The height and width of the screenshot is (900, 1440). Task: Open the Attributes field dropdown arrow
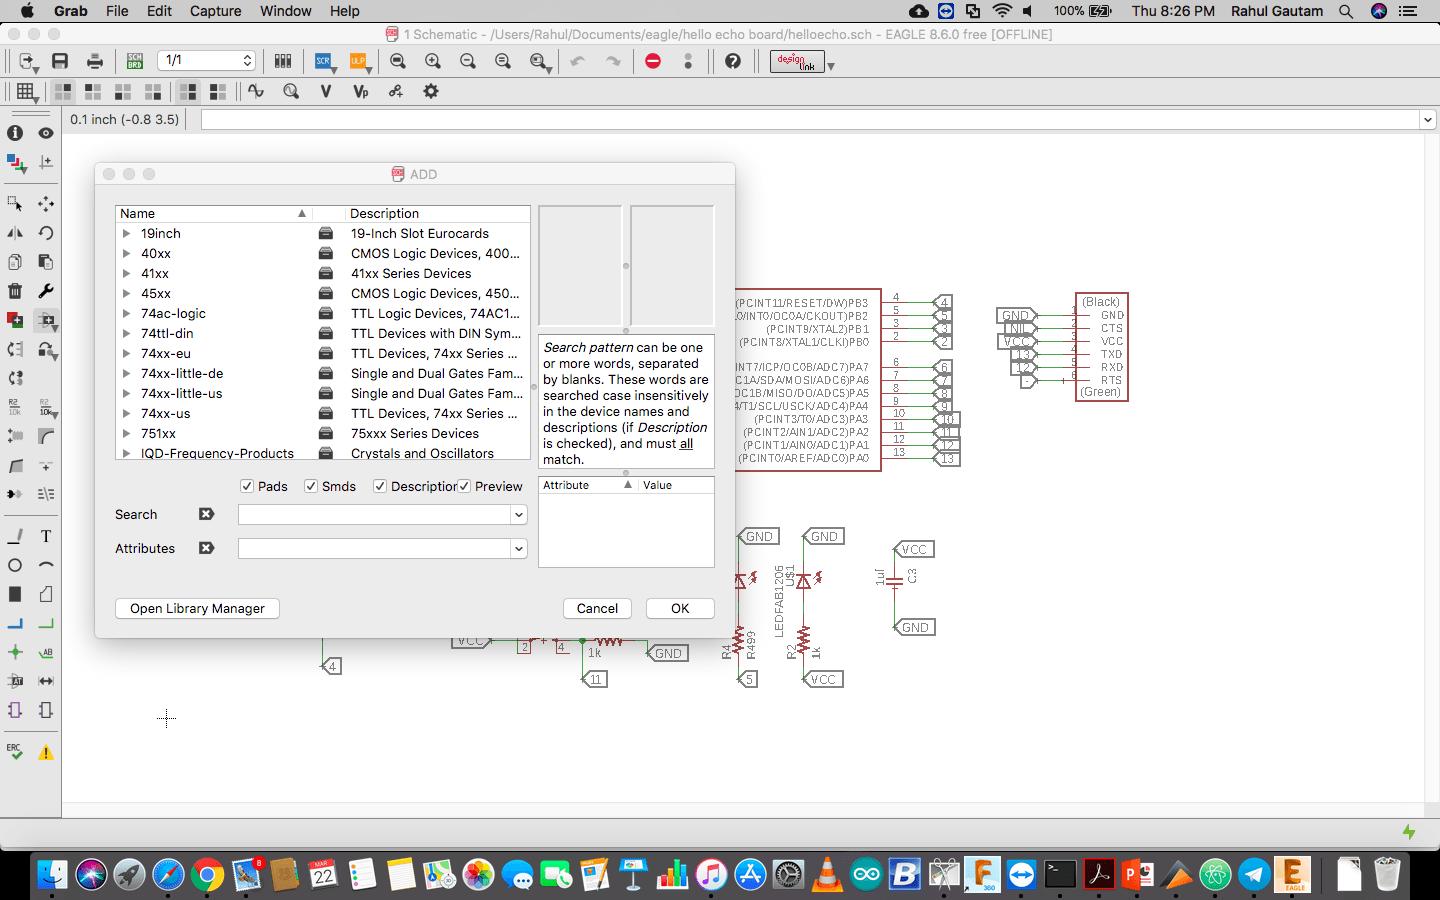click(518, 548)
